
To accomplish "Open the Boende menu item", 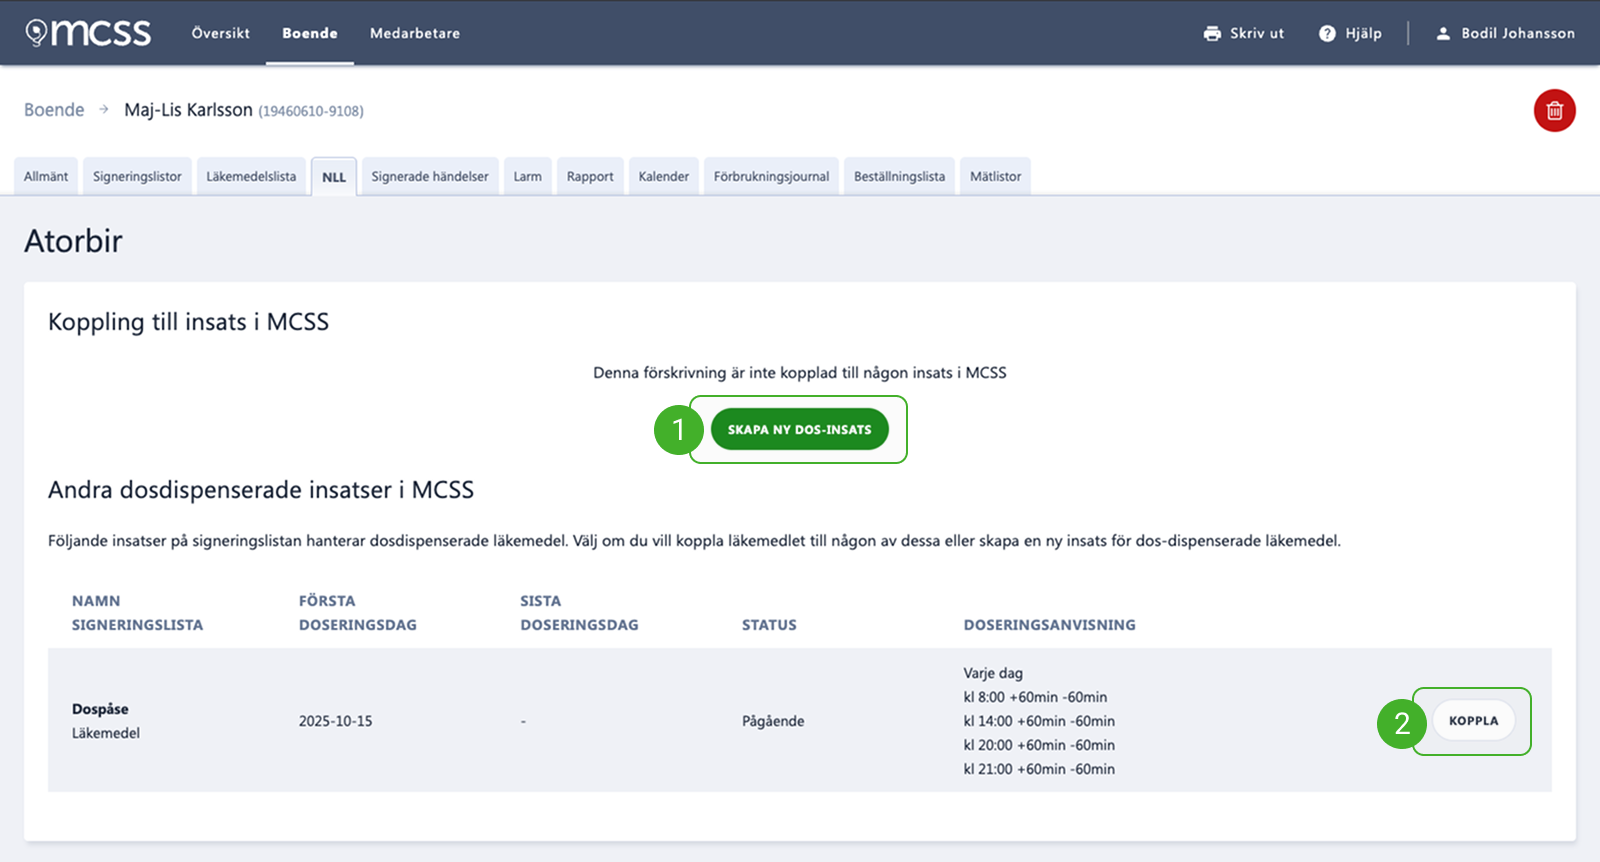I will (310, 33).
